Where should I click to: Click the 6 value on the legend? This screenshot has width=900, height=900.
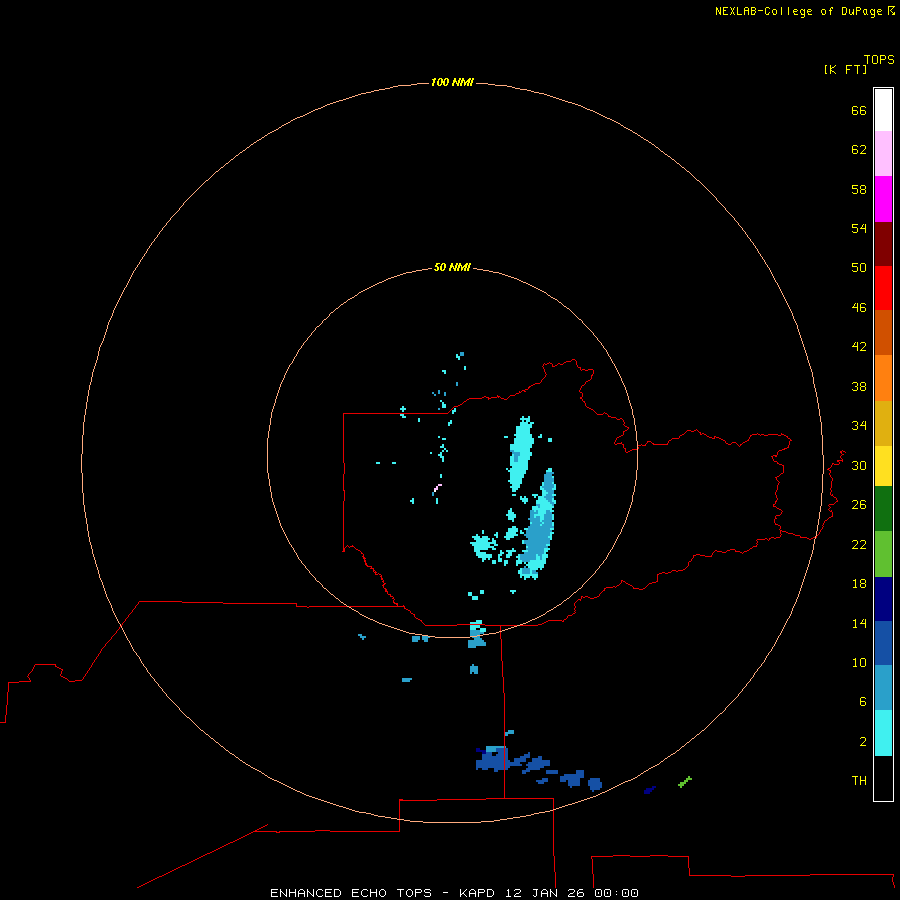pos(863,702)
